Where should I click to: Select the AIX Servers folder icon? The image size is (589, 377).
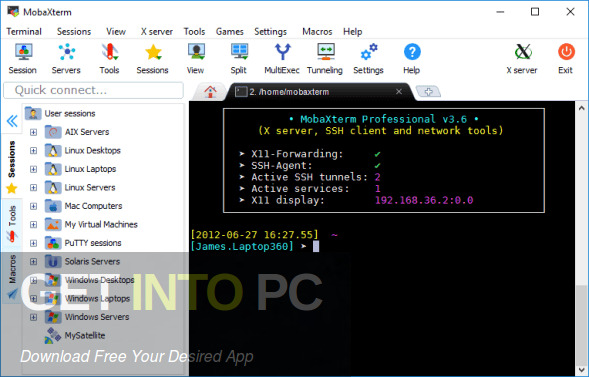53,132
